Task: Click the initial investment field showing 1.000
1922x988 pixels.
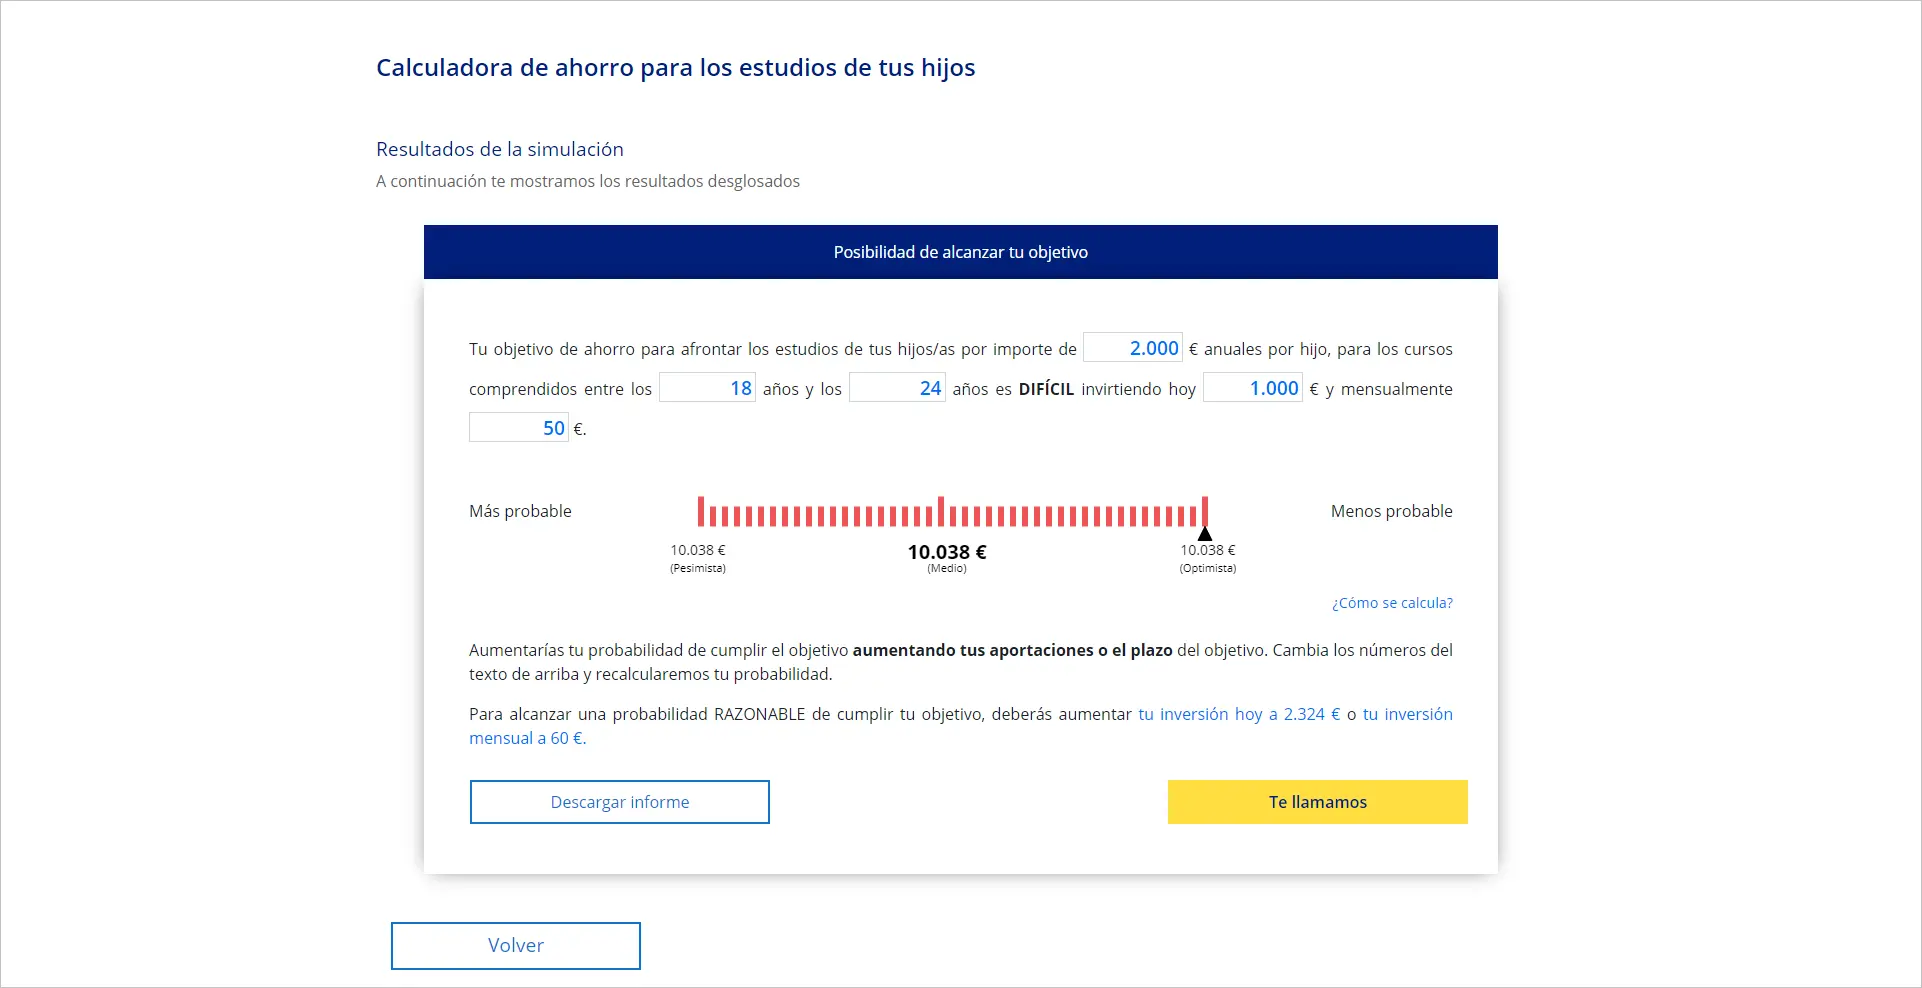Action: pos(1252,388)
